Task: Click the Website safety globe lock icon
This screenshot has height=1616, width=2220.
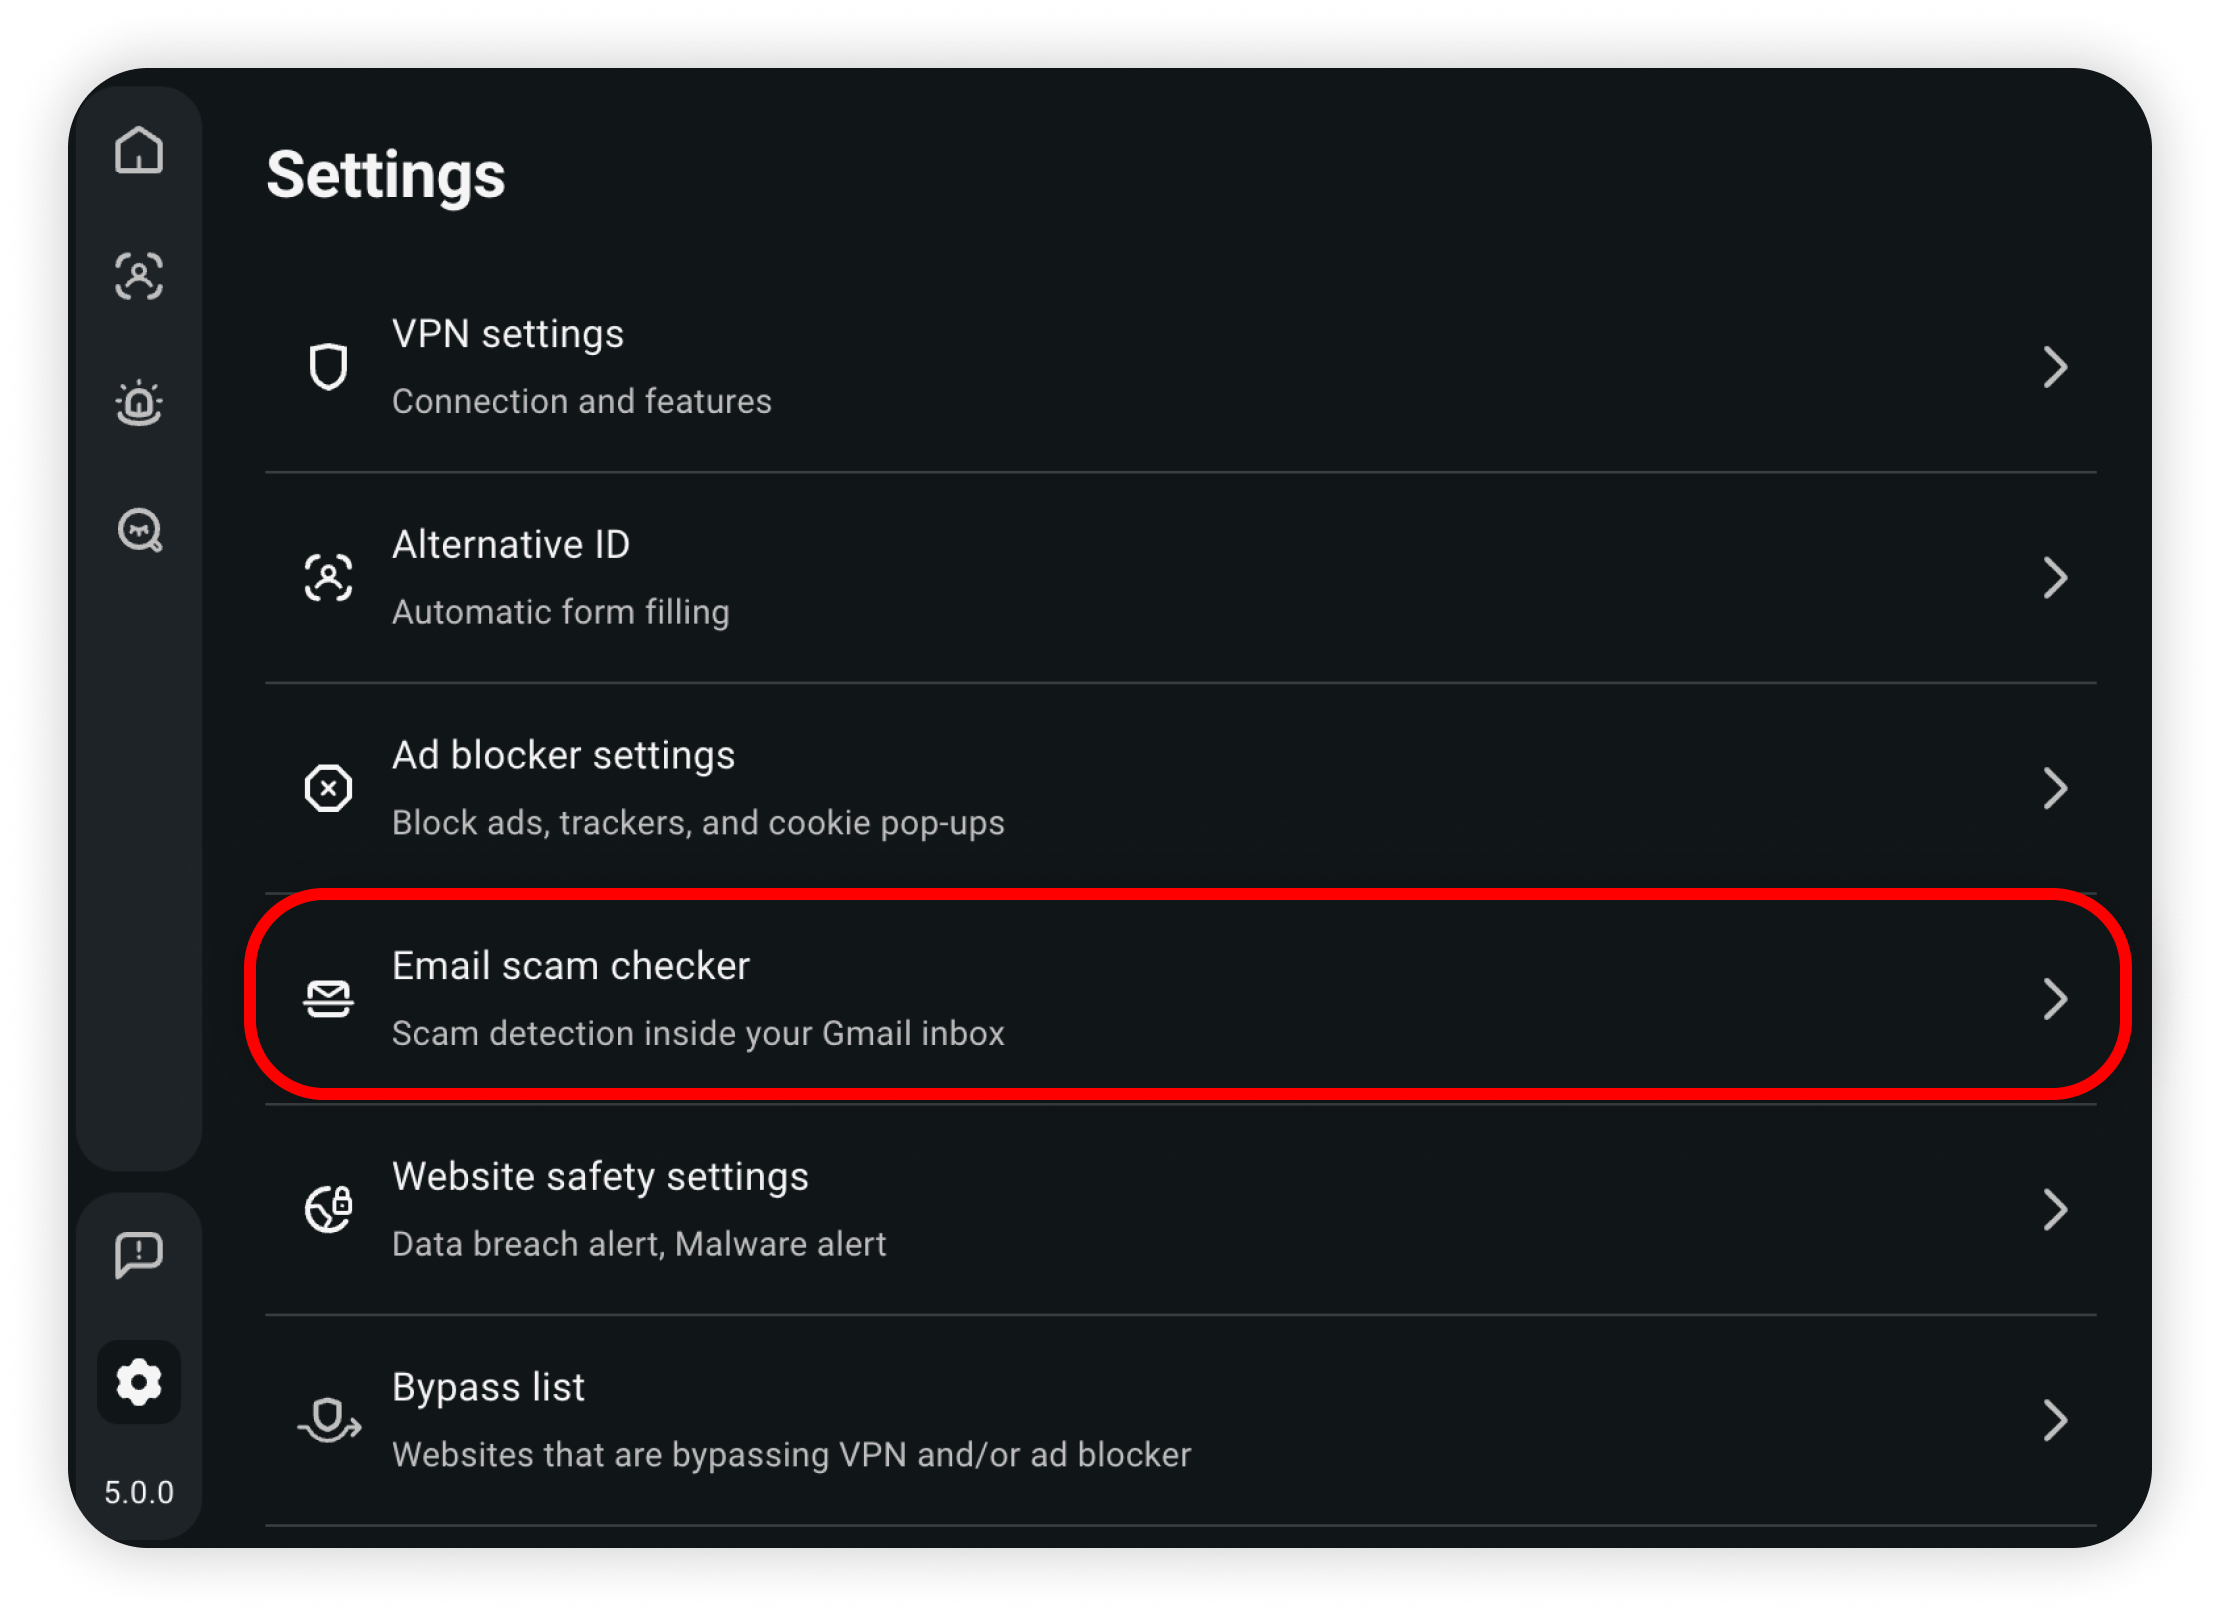Action: (x=328, y=1209)
